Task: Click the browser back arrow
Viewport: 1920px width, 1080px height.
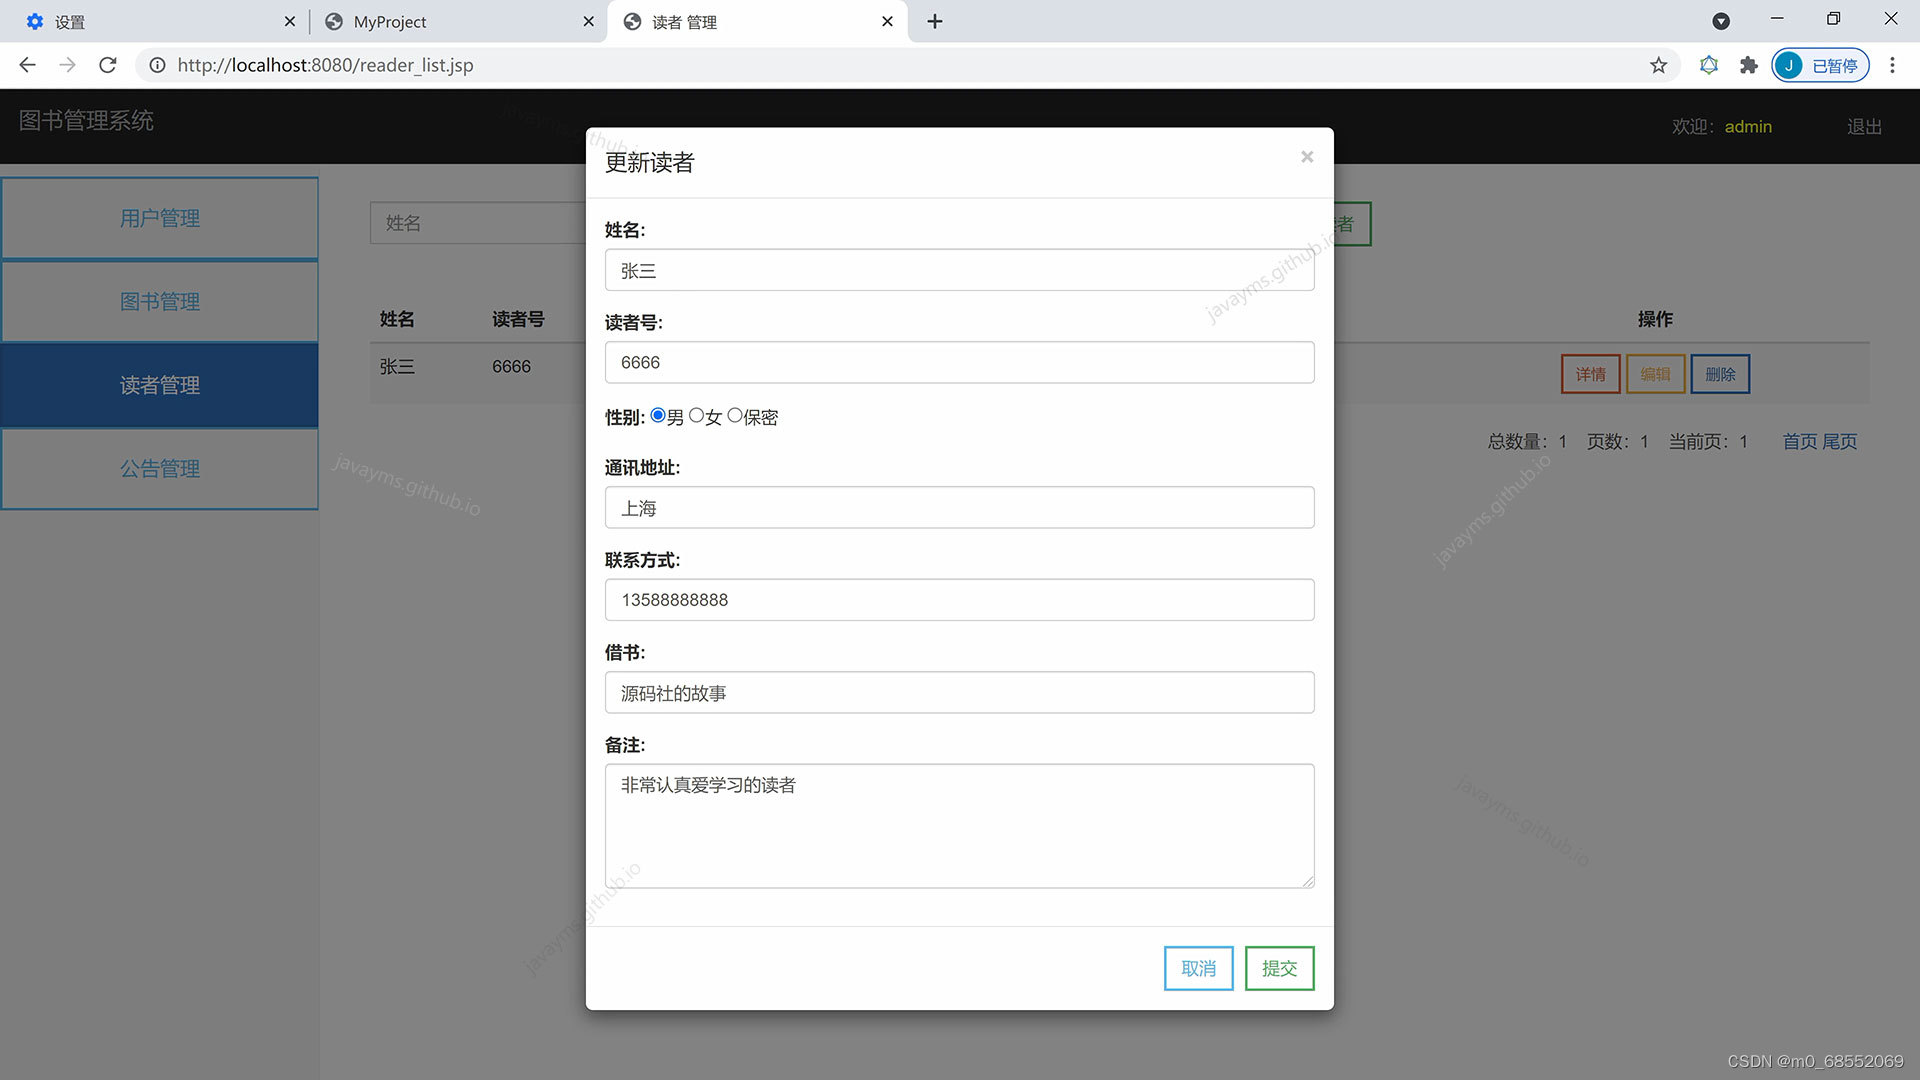Action: 27,65
